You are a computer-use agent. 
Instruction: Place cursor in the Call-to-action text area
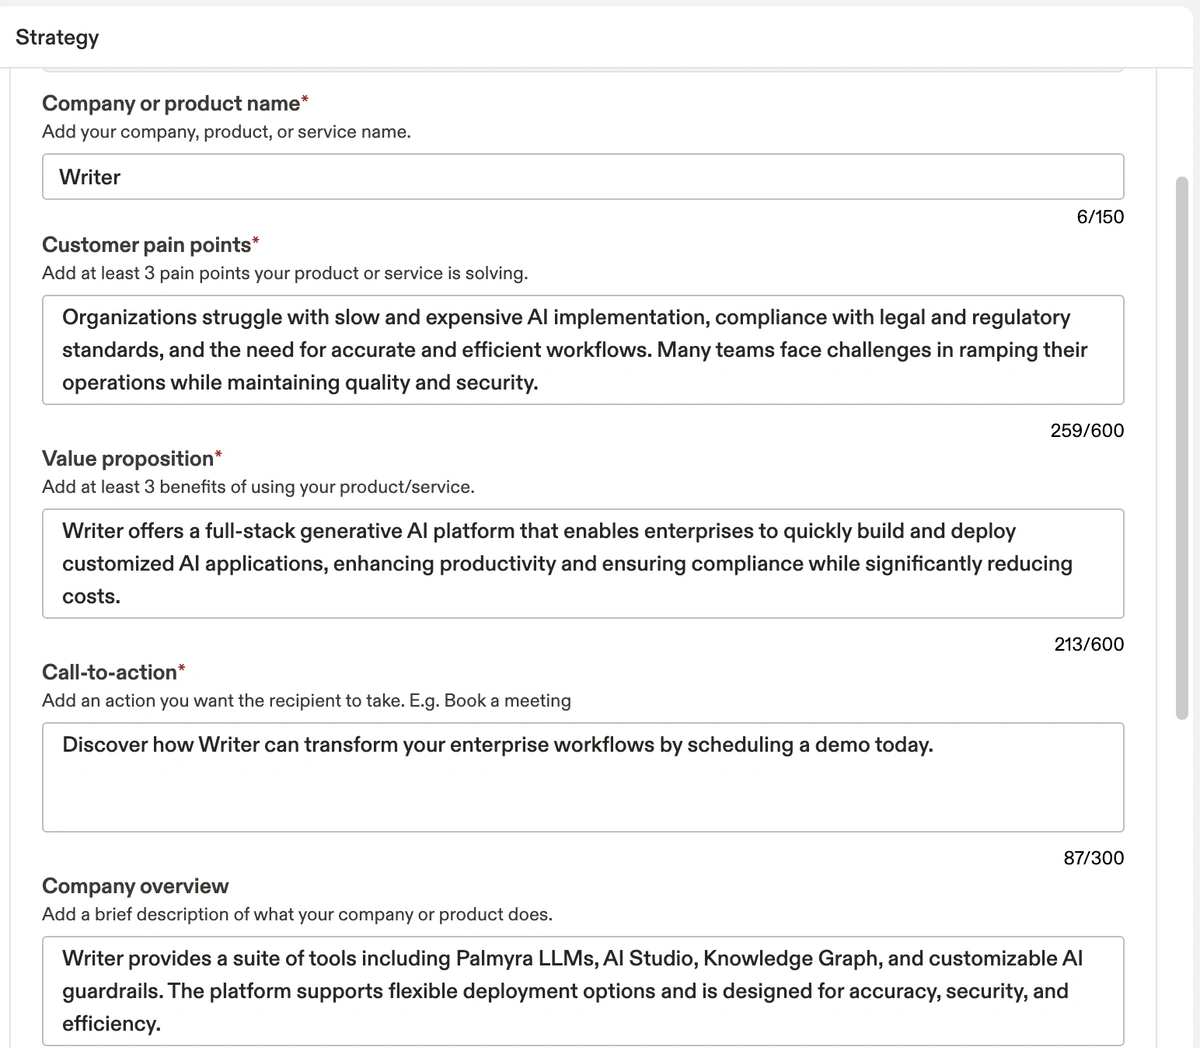(x=583, y=777)
